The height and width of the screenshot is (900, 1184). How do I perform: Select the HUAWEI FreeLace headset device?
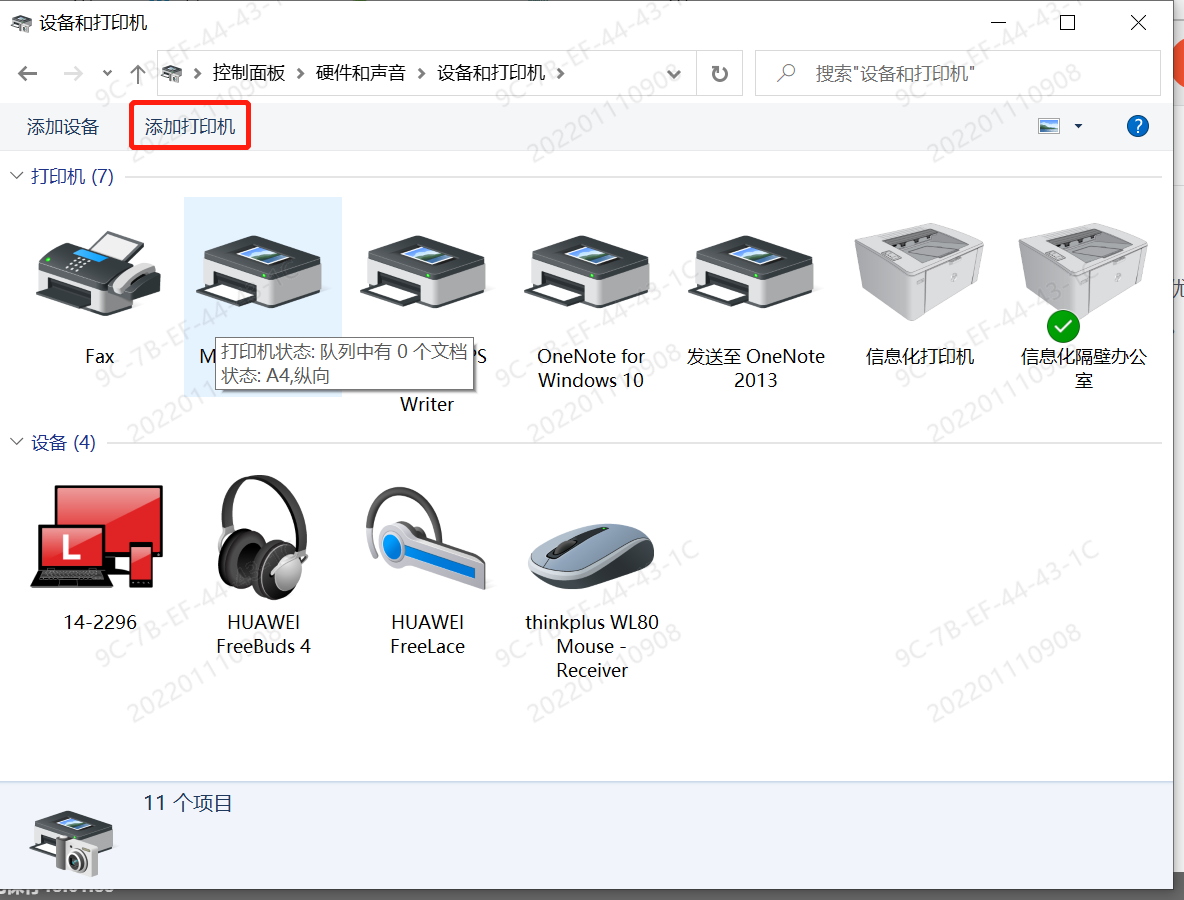point(427,537)
